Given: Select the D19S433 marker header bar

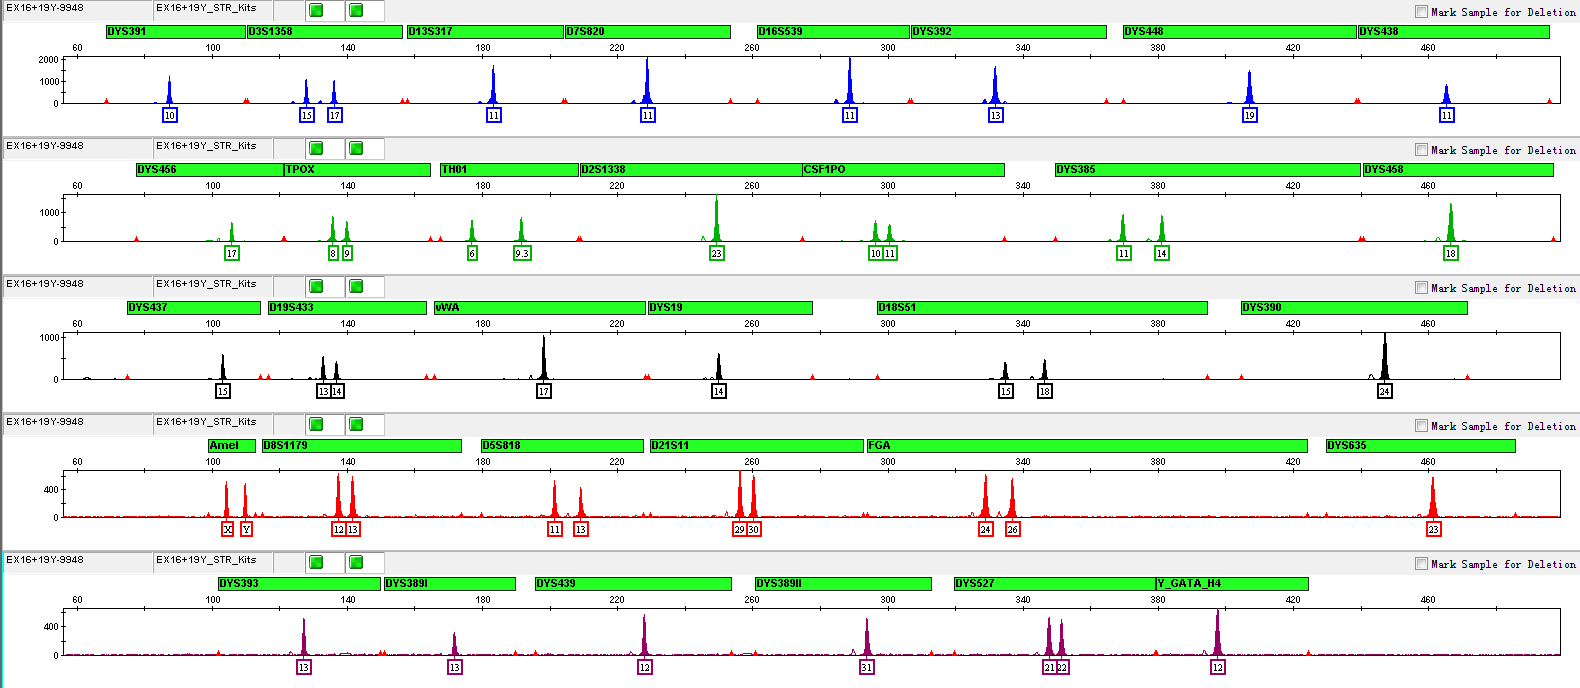Looking at the screenshot, I should pos(347,308).
